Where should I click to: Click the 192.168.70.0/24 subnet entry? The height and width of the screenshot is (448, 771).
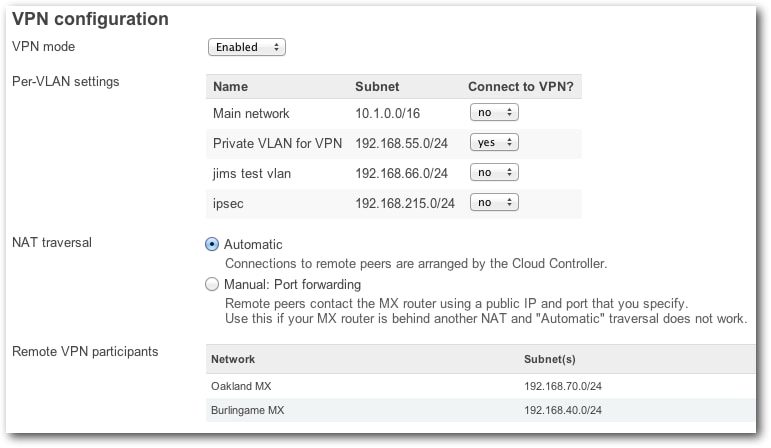click(563, 386)
